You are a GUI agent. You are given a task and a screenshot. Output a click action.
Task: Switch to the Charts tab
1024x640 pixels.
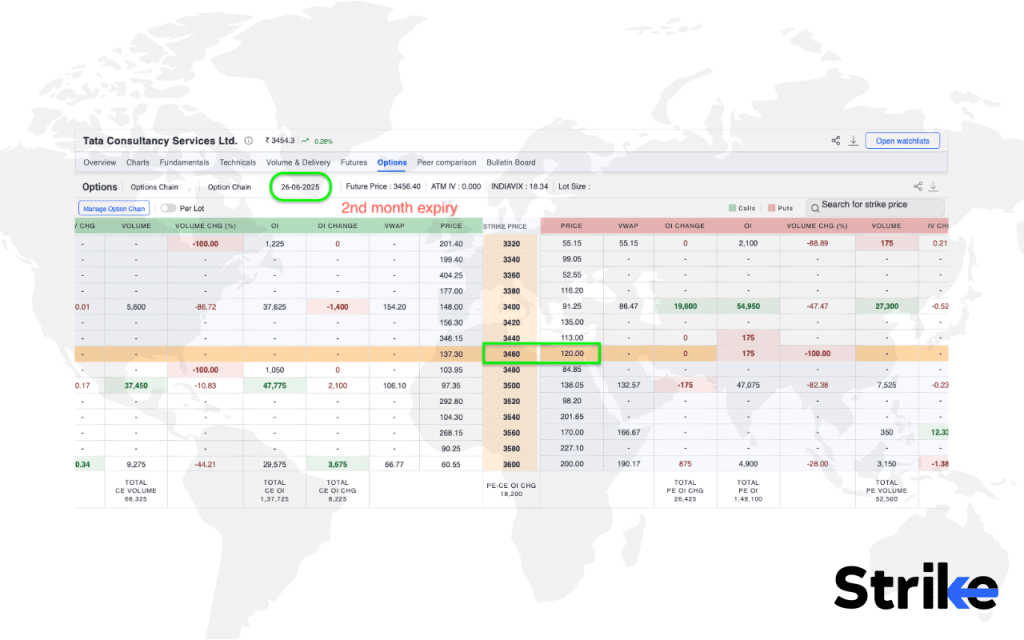point(138,163)
